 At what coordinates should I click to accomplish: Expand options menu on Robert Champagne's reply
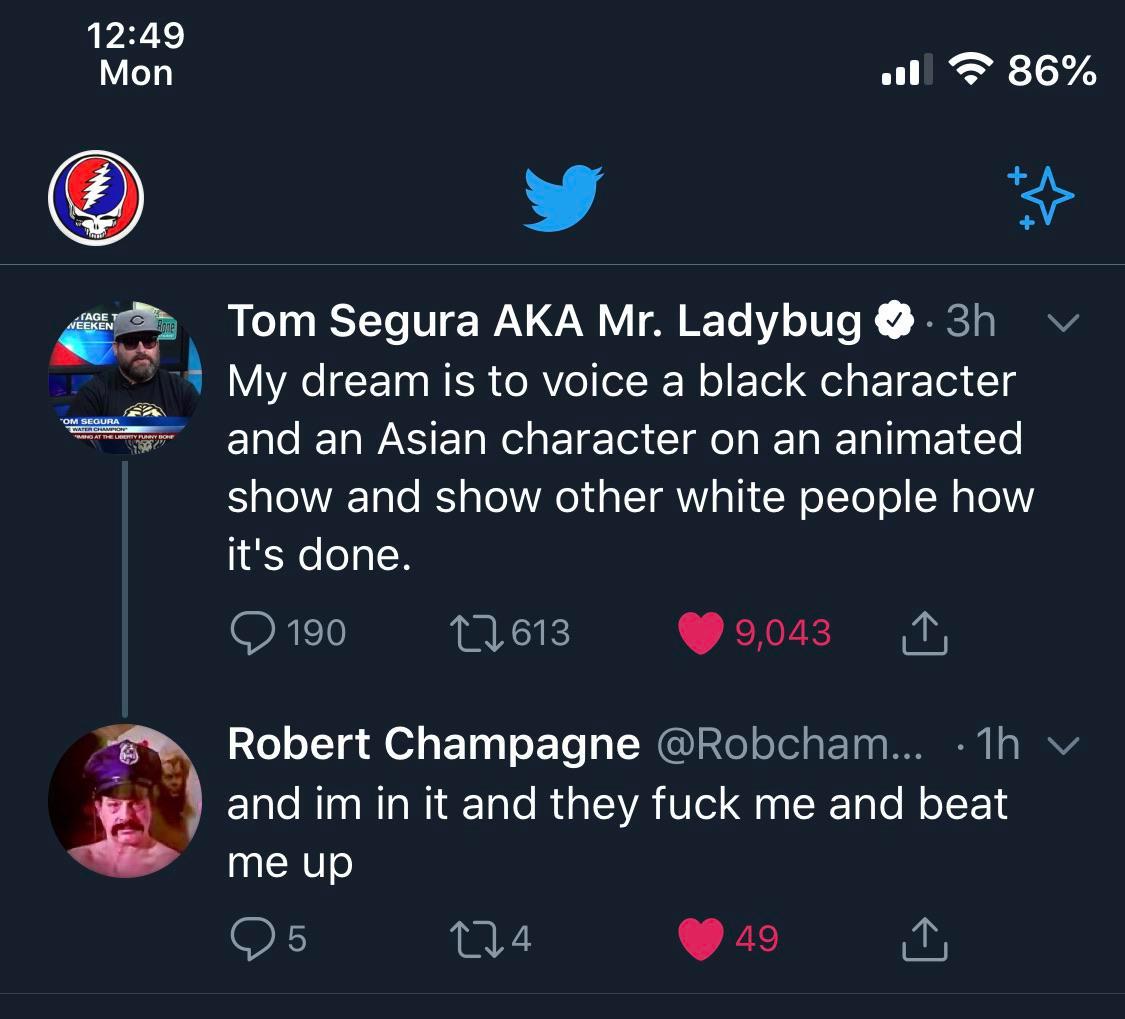click(1064, 744)
